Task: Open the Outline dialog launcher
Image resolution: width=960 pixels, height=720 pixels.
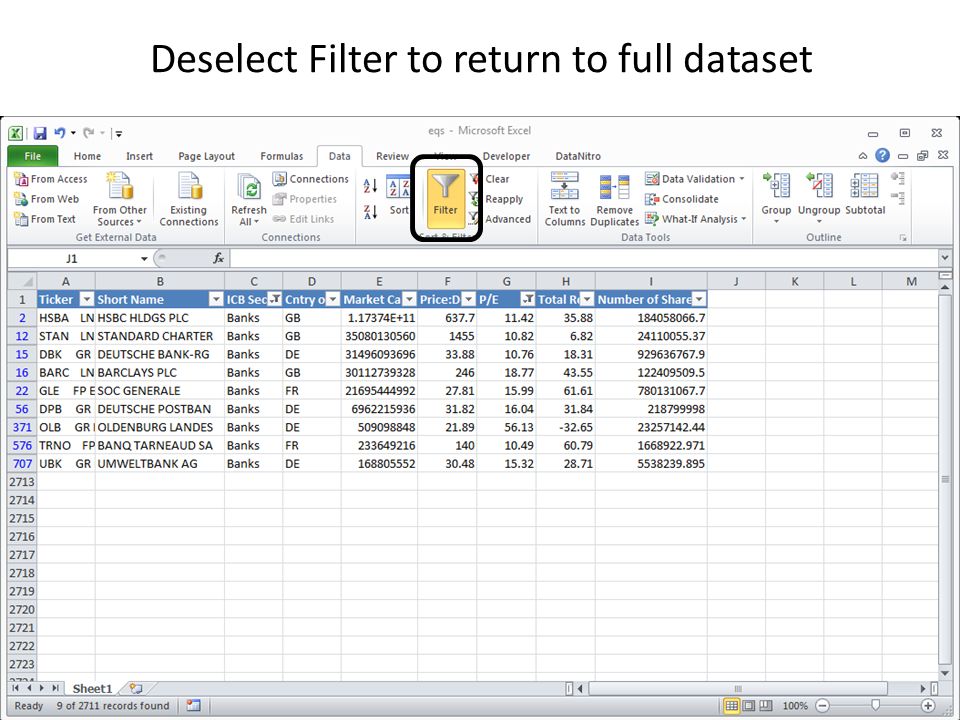Action: (x=903, y=238)
